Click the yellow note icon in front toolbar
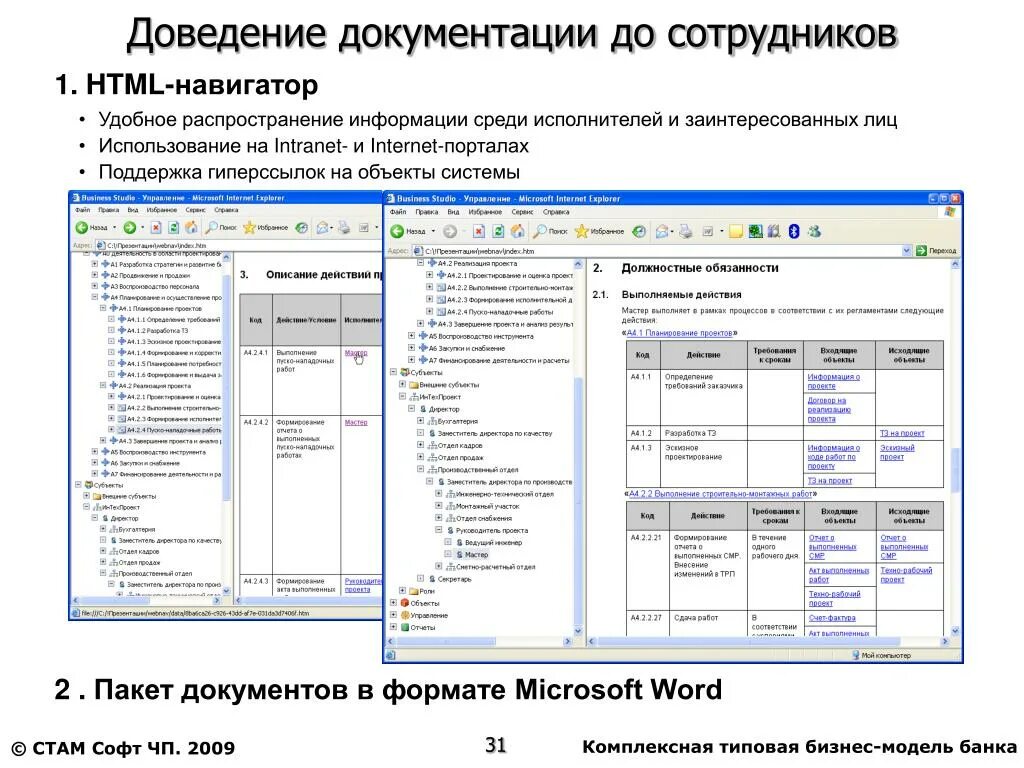The image size is (1024, 768). coord(736,231)
